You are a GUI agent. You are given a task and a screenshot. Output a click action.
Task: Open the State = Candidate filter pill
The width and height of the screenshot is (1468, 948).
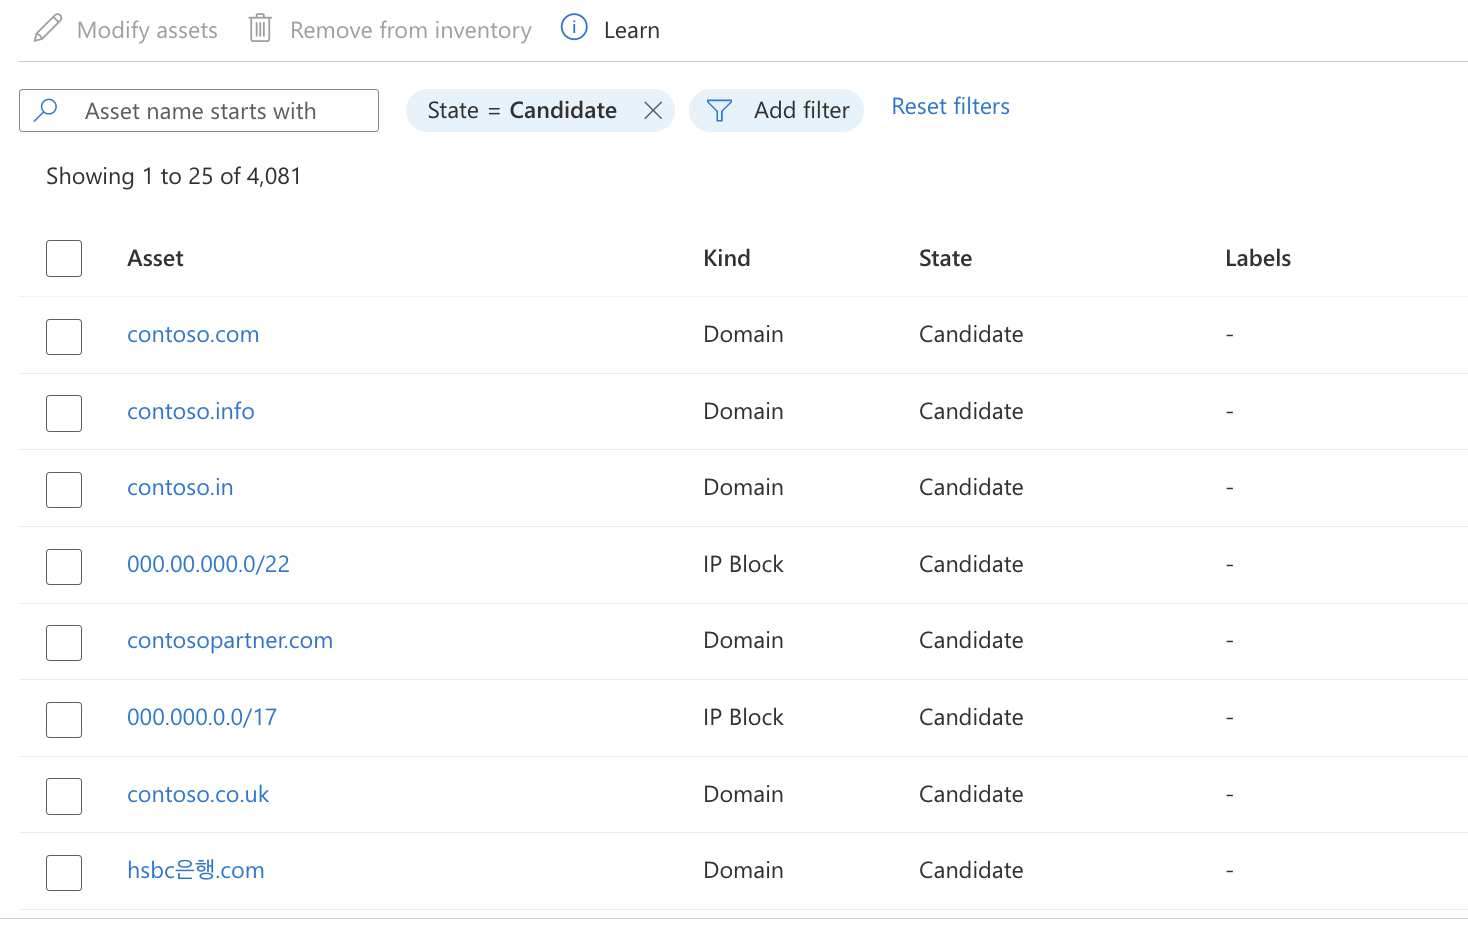point(521,111)
